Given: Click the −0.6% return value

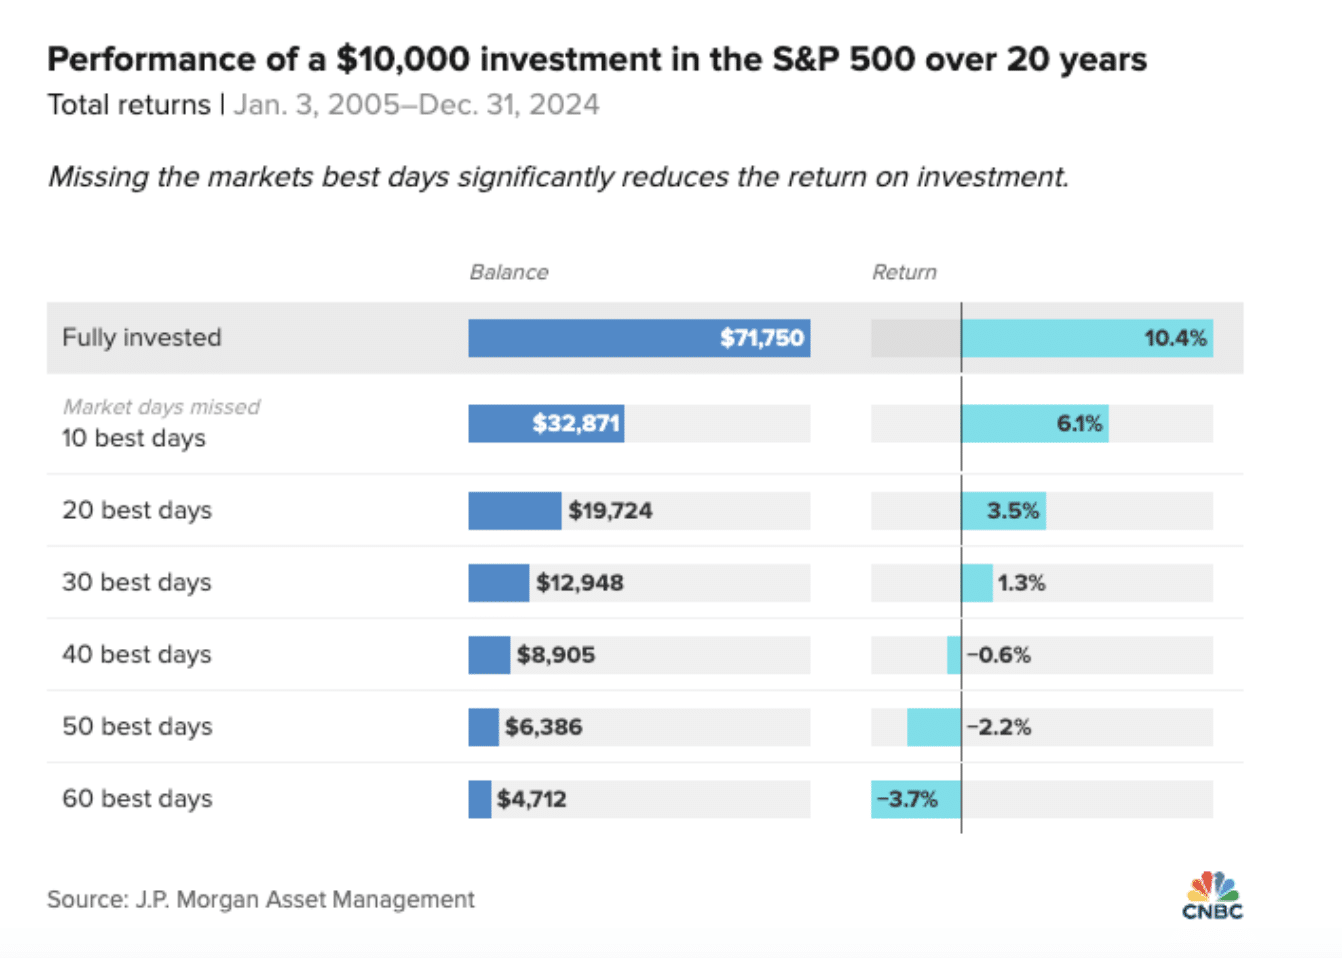Looking at the screenshot, I should click(x=999, y=655).
